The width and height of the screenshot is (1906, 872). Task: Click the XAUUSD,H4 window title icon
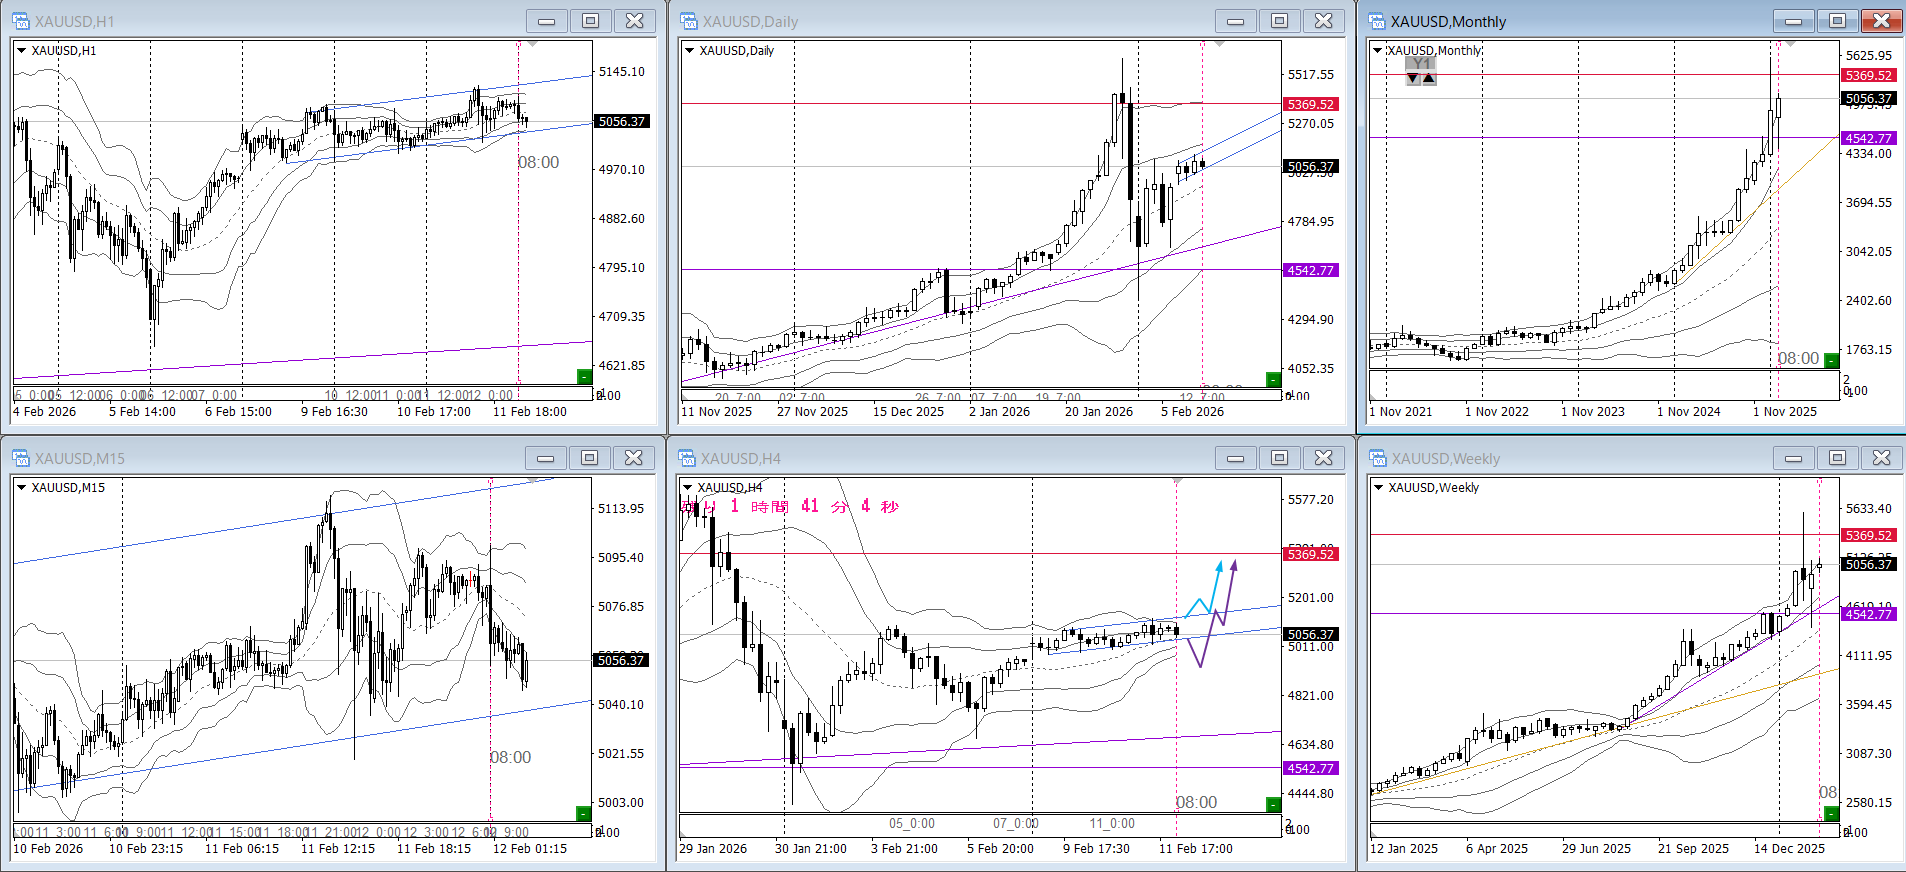[x=688, y=458]
